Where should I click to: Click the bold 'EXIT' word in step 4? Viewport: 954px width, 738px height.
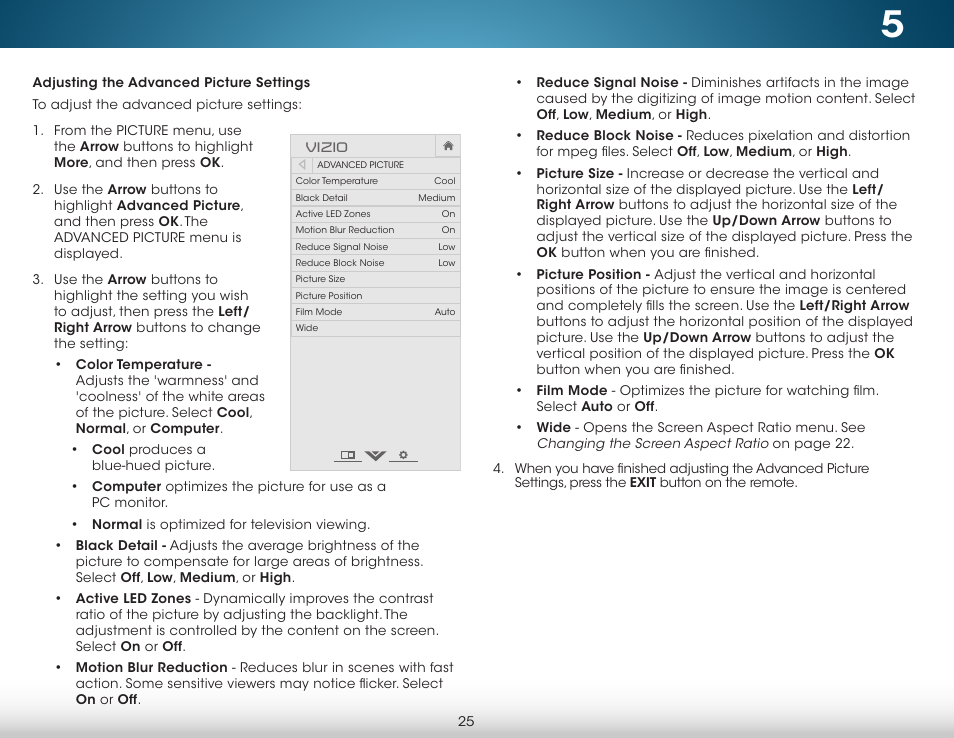[x=642, y=483]
